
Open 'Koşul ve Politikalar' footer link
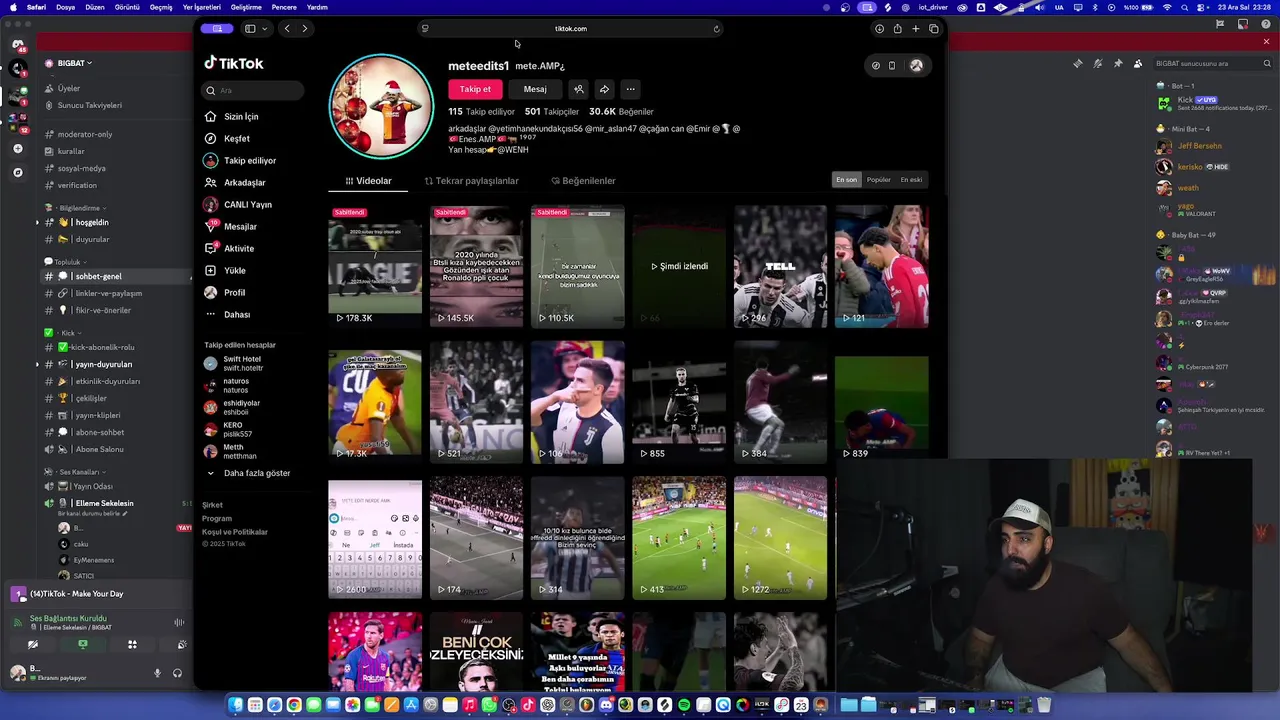pyautogui.click(x=234, y=532)
